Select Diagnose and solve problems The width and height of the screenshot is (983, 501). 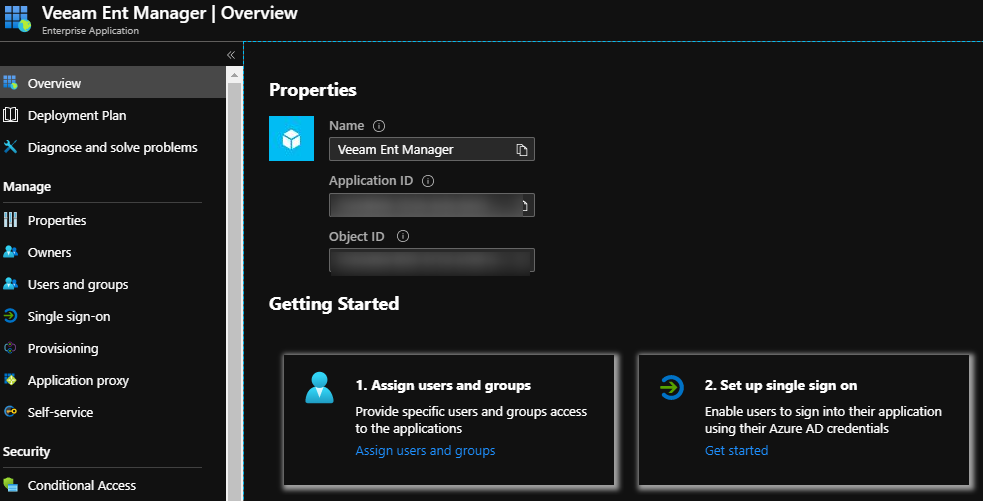pos(112,147)
